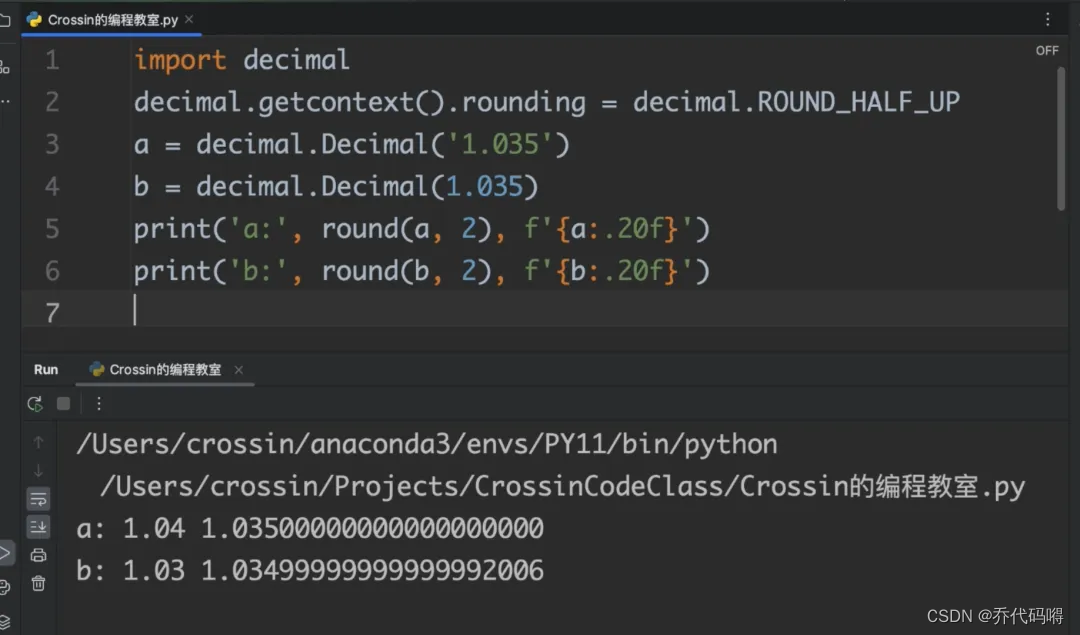Close the Crossin的编程教室.py editor tab

click(189, 19)
